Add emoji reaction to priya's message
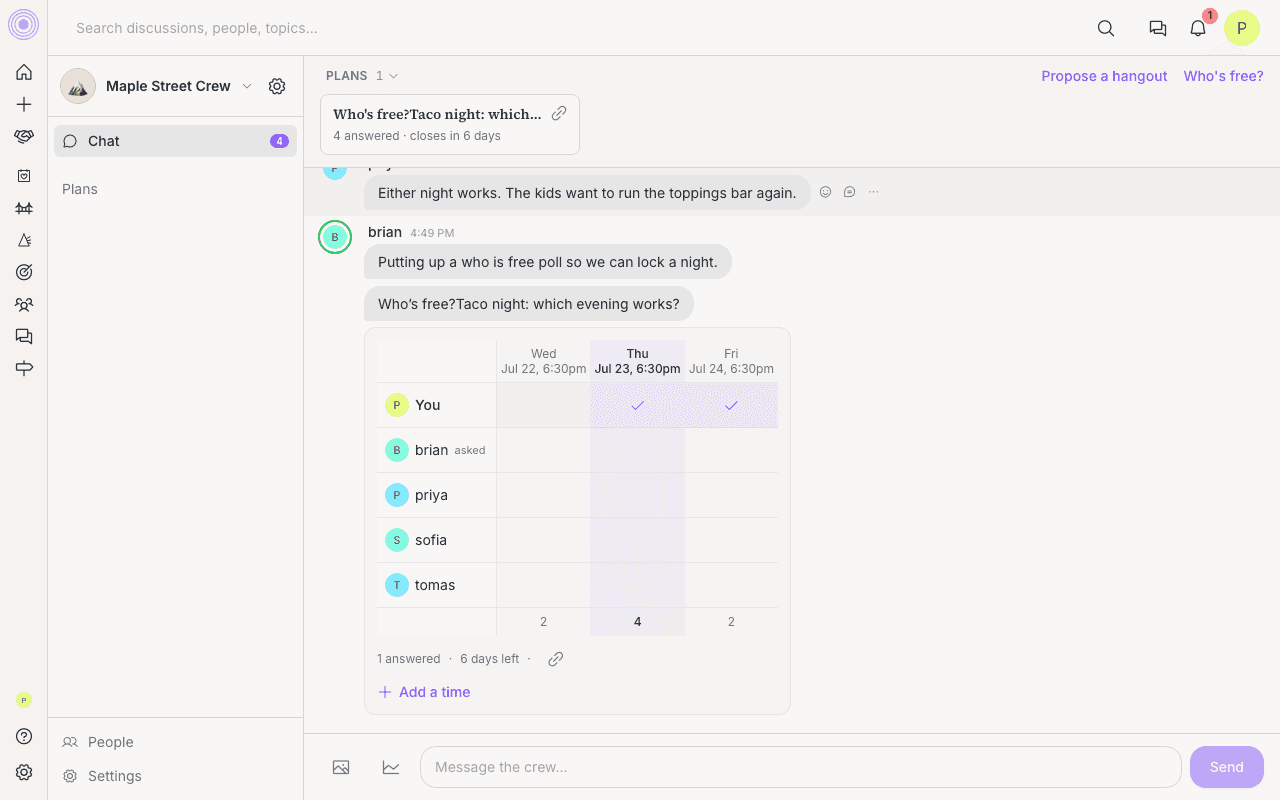 [x=825, y=192]
